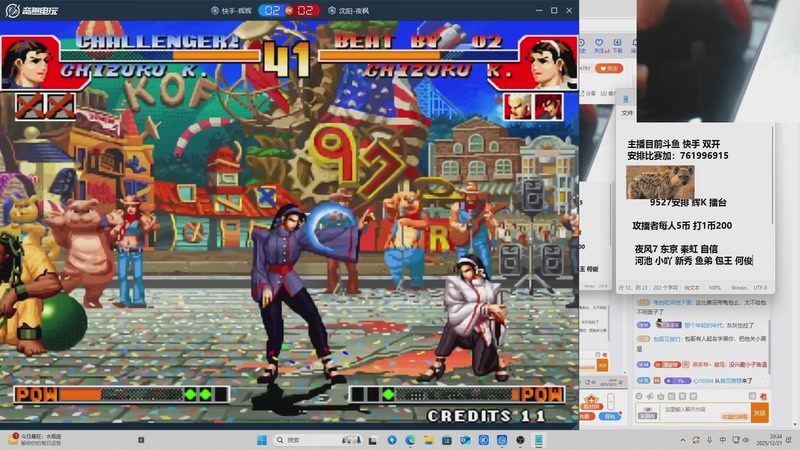Viewport: 800px width, 450px height.
Task: Open Outlook on the taskbar
Action: click(x=465, y=440)
